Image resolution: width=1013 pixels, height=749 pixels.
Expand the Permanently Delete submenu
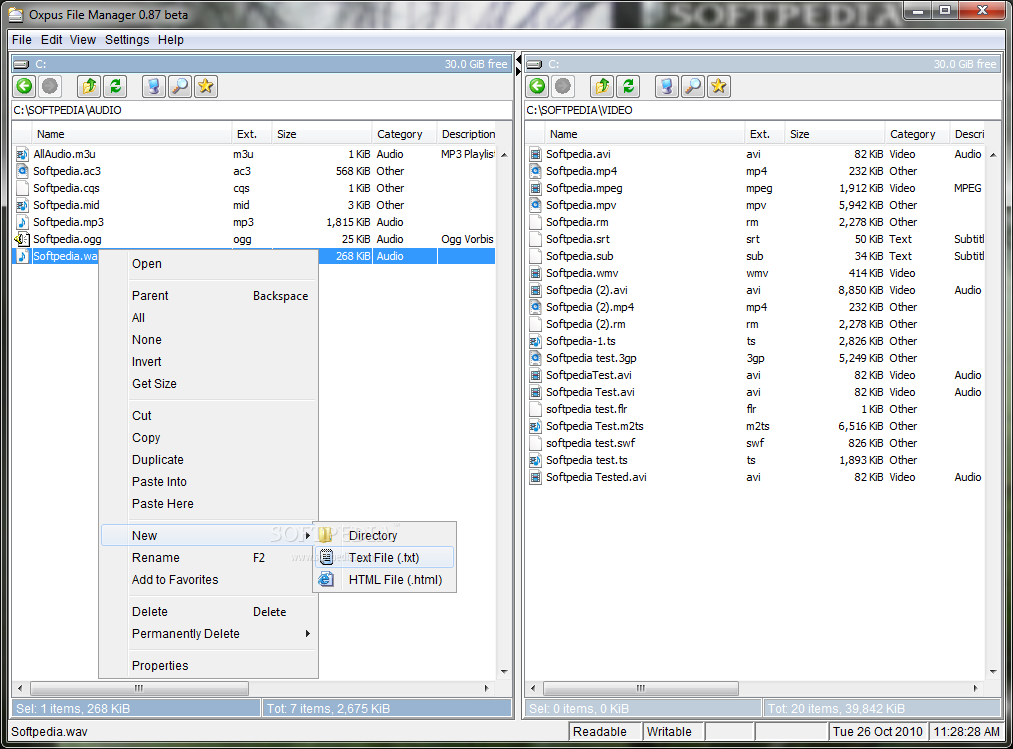point(209,633)
